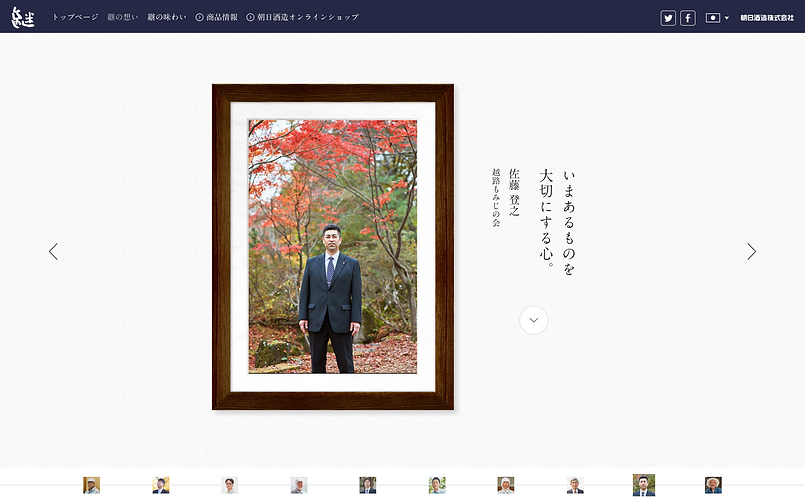Click the 佐藤 登之 name text
The width and height of the screenshot is (805, 503).
point(514,192)
